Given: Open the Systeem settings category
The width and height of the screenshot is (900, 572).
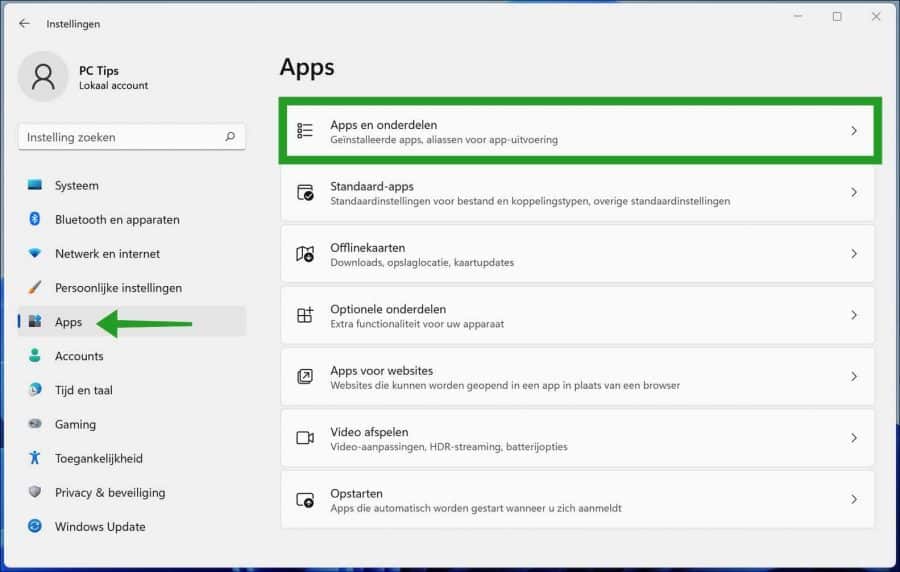Looking at the screenshot, I should tap(132, 185).
